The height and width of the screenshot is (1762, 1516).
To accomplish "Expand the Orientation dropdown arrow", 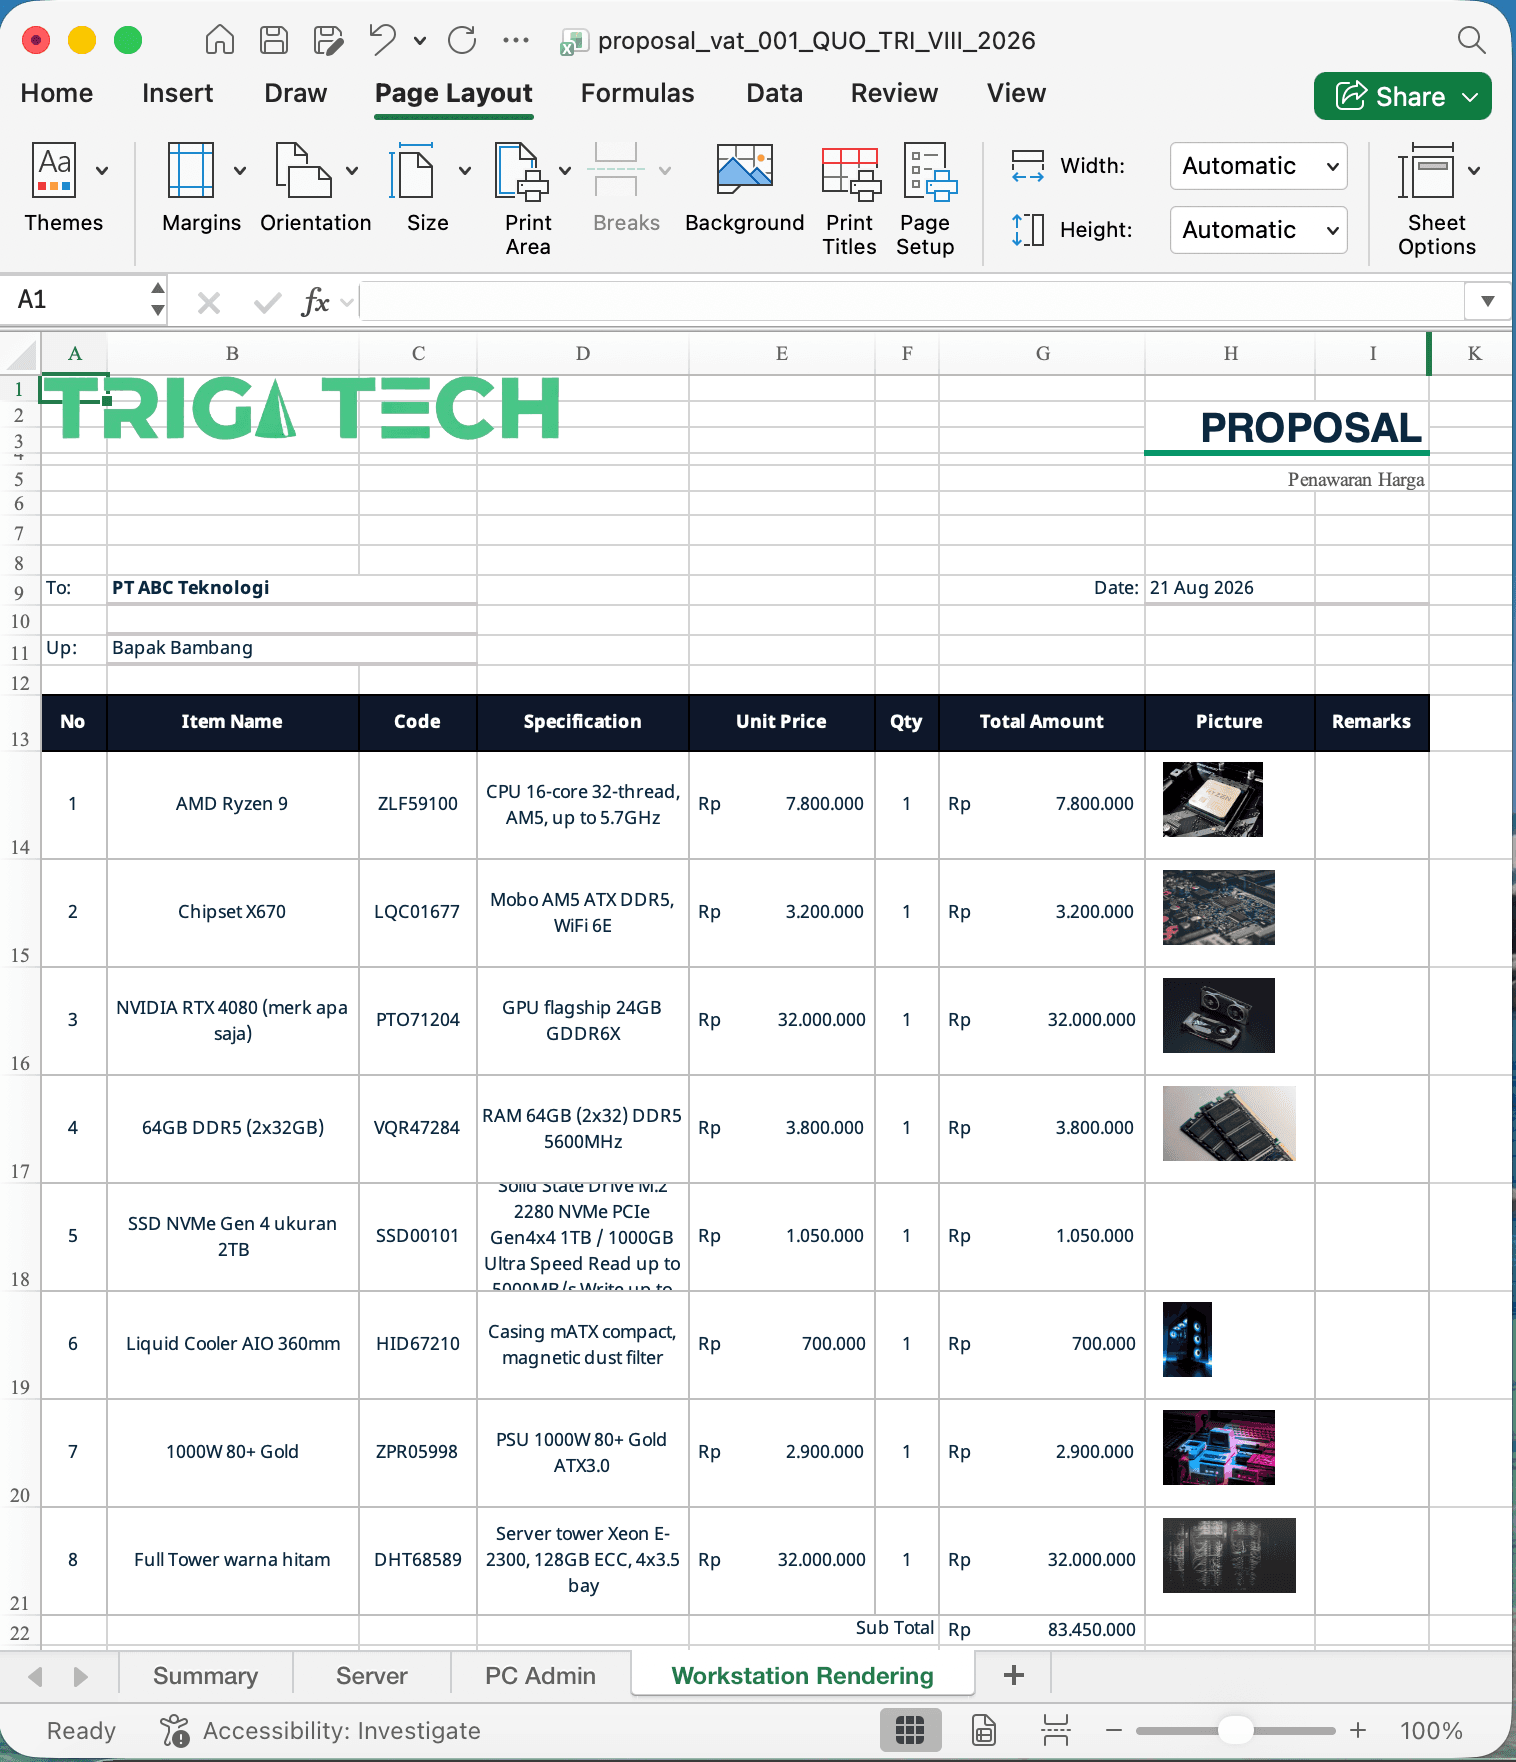I will point(352,171).
